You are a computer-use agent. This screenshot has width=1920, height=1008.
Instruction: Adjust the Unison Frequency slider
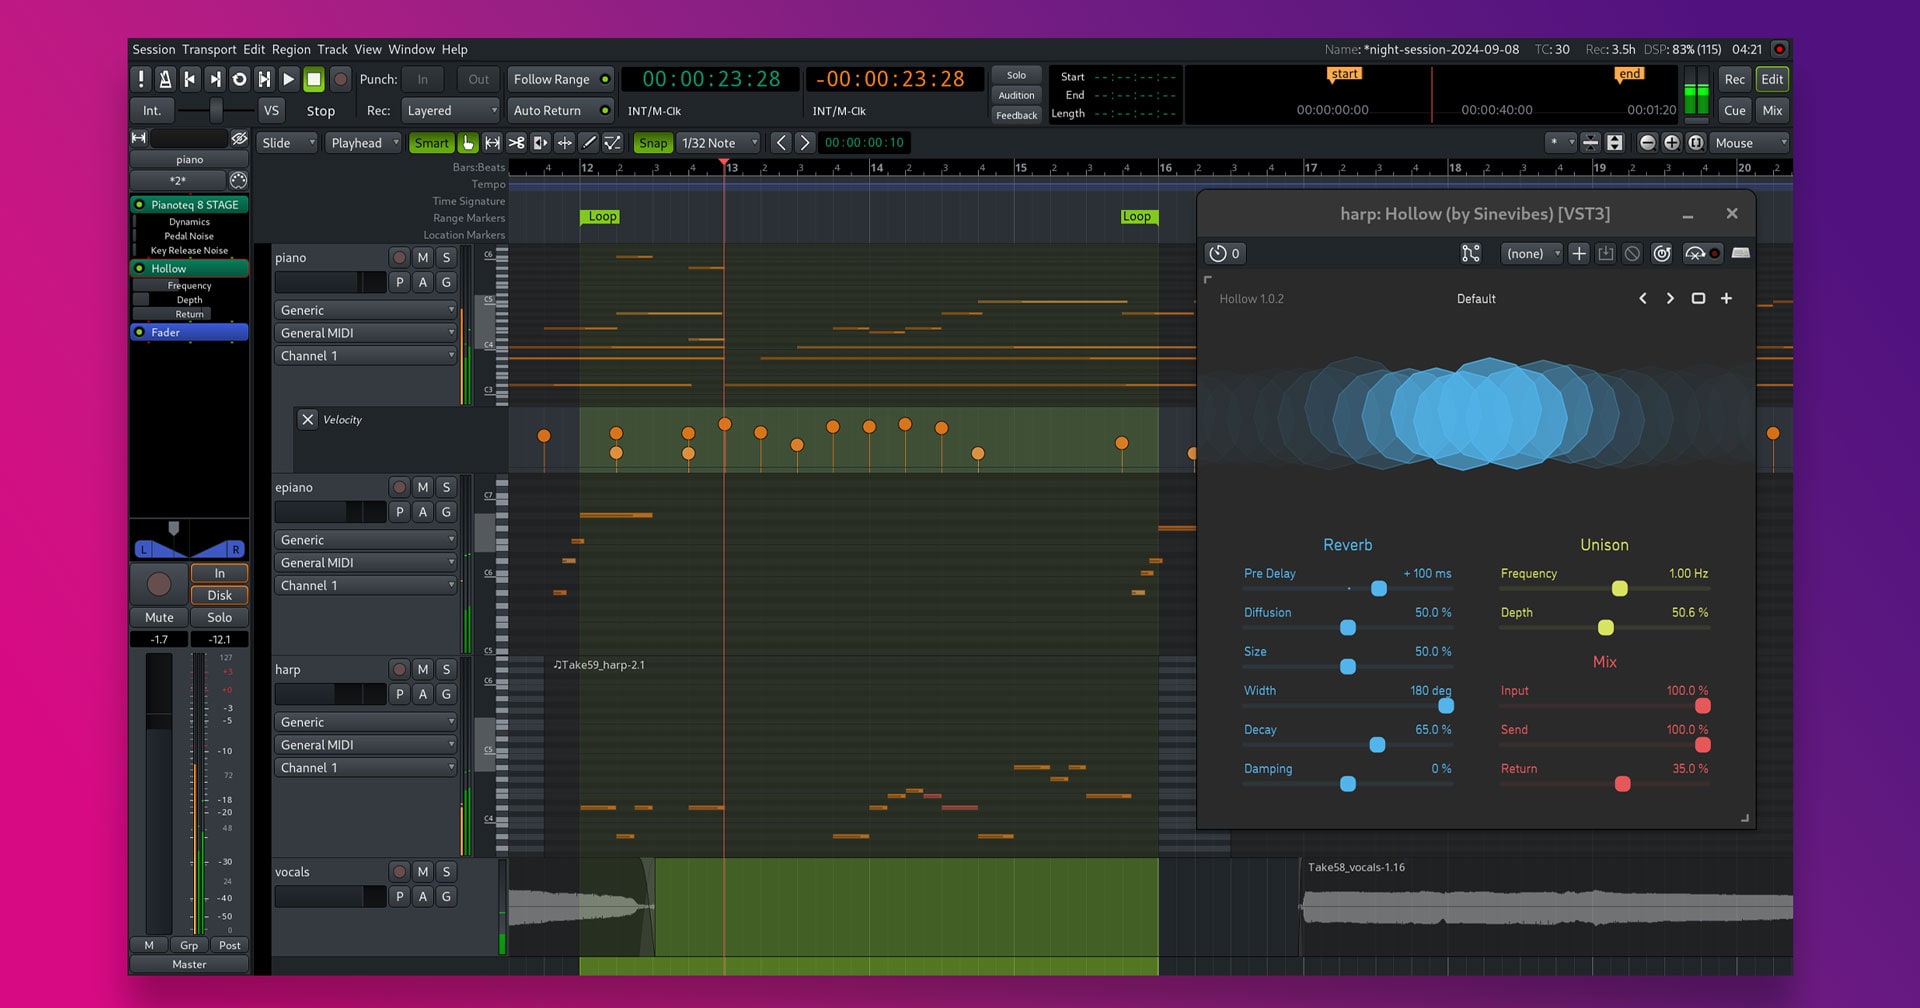(1604, 589)
